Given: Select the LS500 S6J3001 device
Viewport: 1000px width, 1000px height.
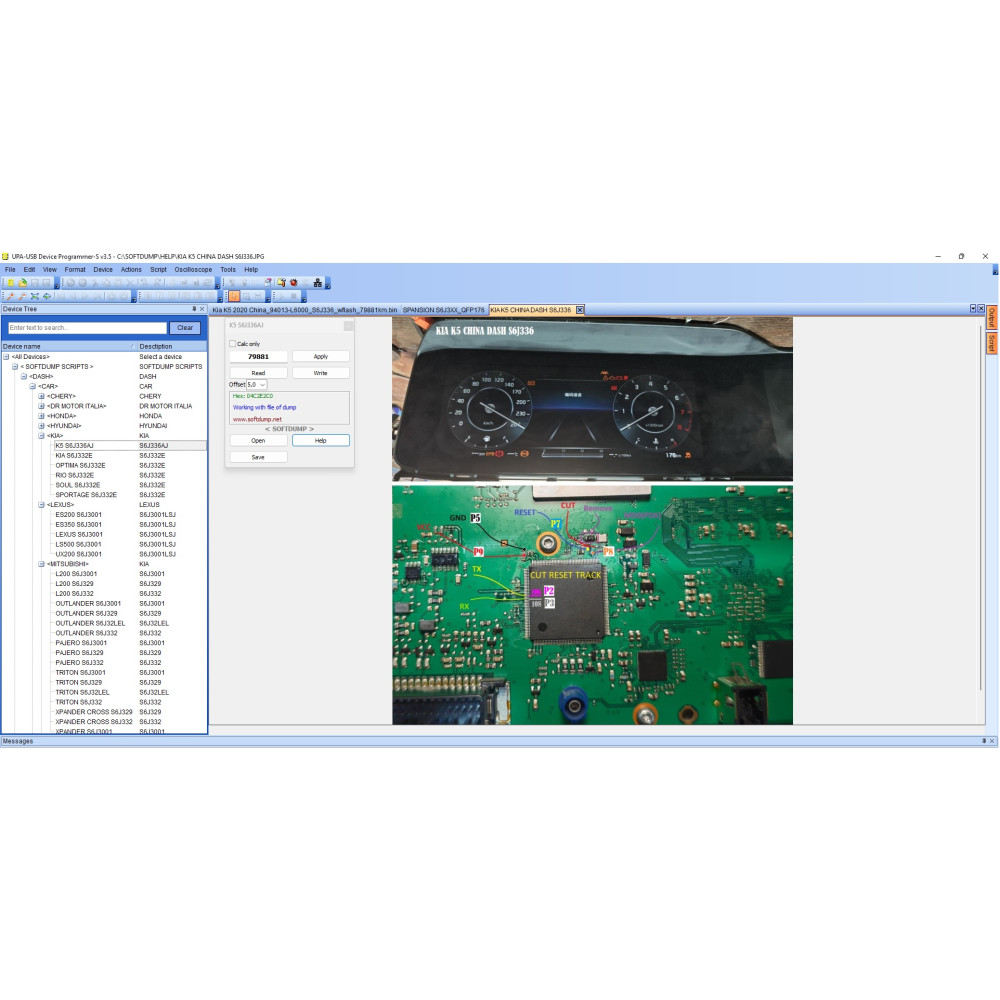Looking at the screenshot, I should coord(78,545).
